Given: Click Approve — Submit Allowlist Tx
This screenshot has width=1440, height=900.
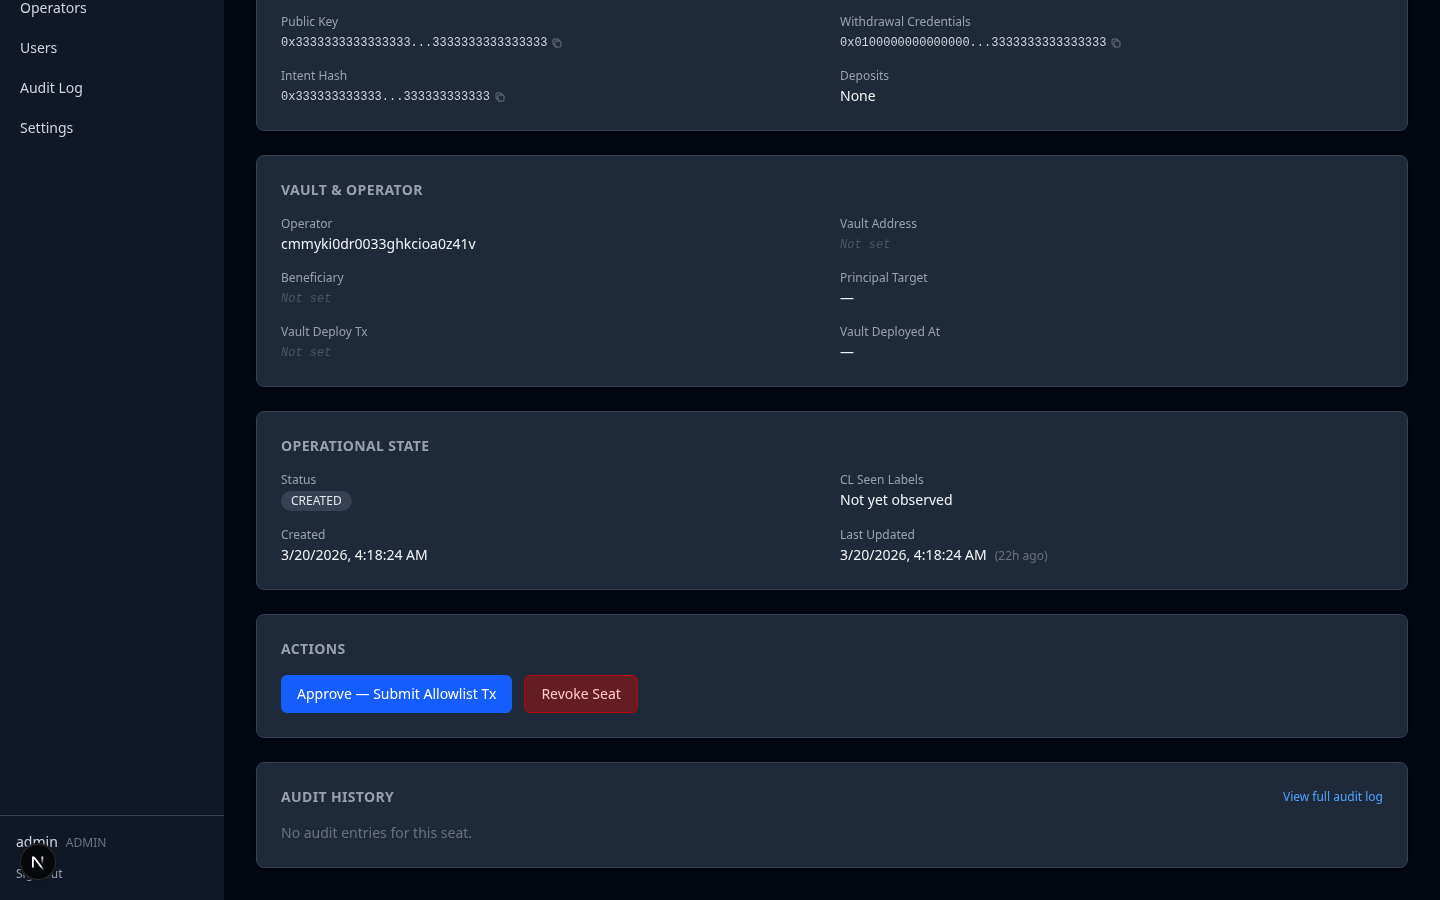Looking at the screenshot, I should (396, 693).
